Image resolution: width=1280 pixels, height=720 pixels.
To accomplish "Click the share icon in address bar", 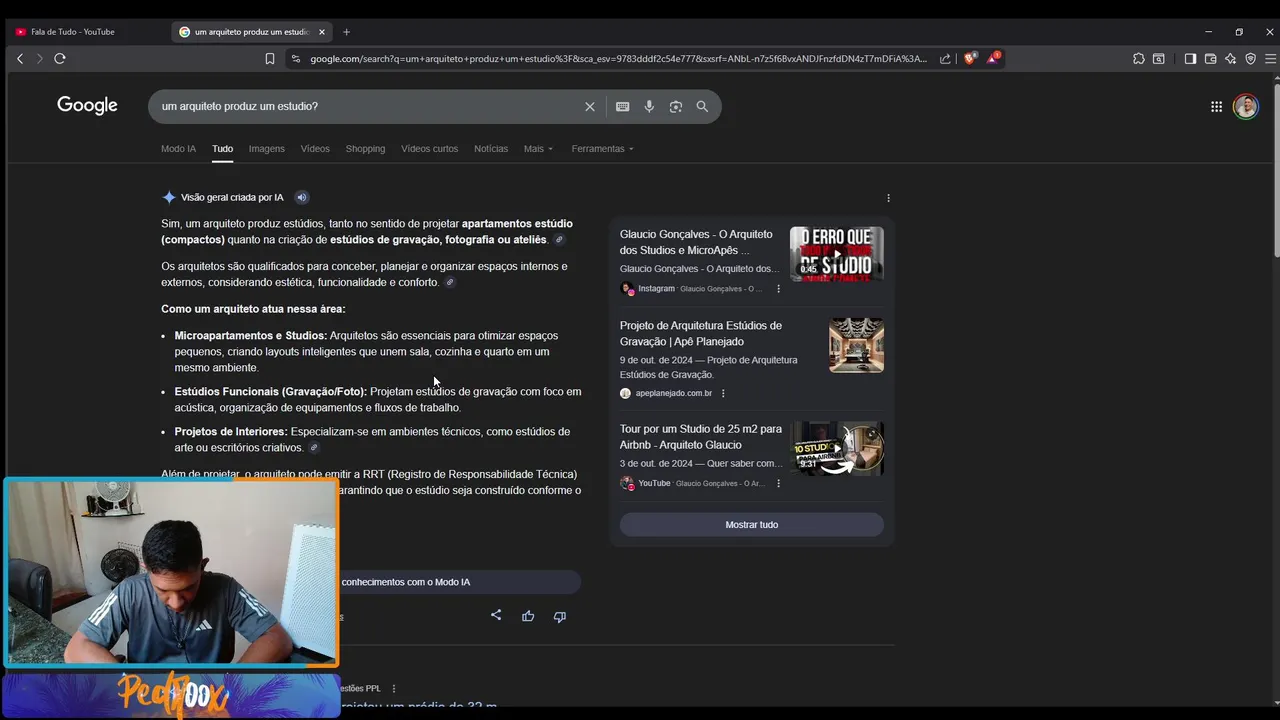I will coord(946,59).
